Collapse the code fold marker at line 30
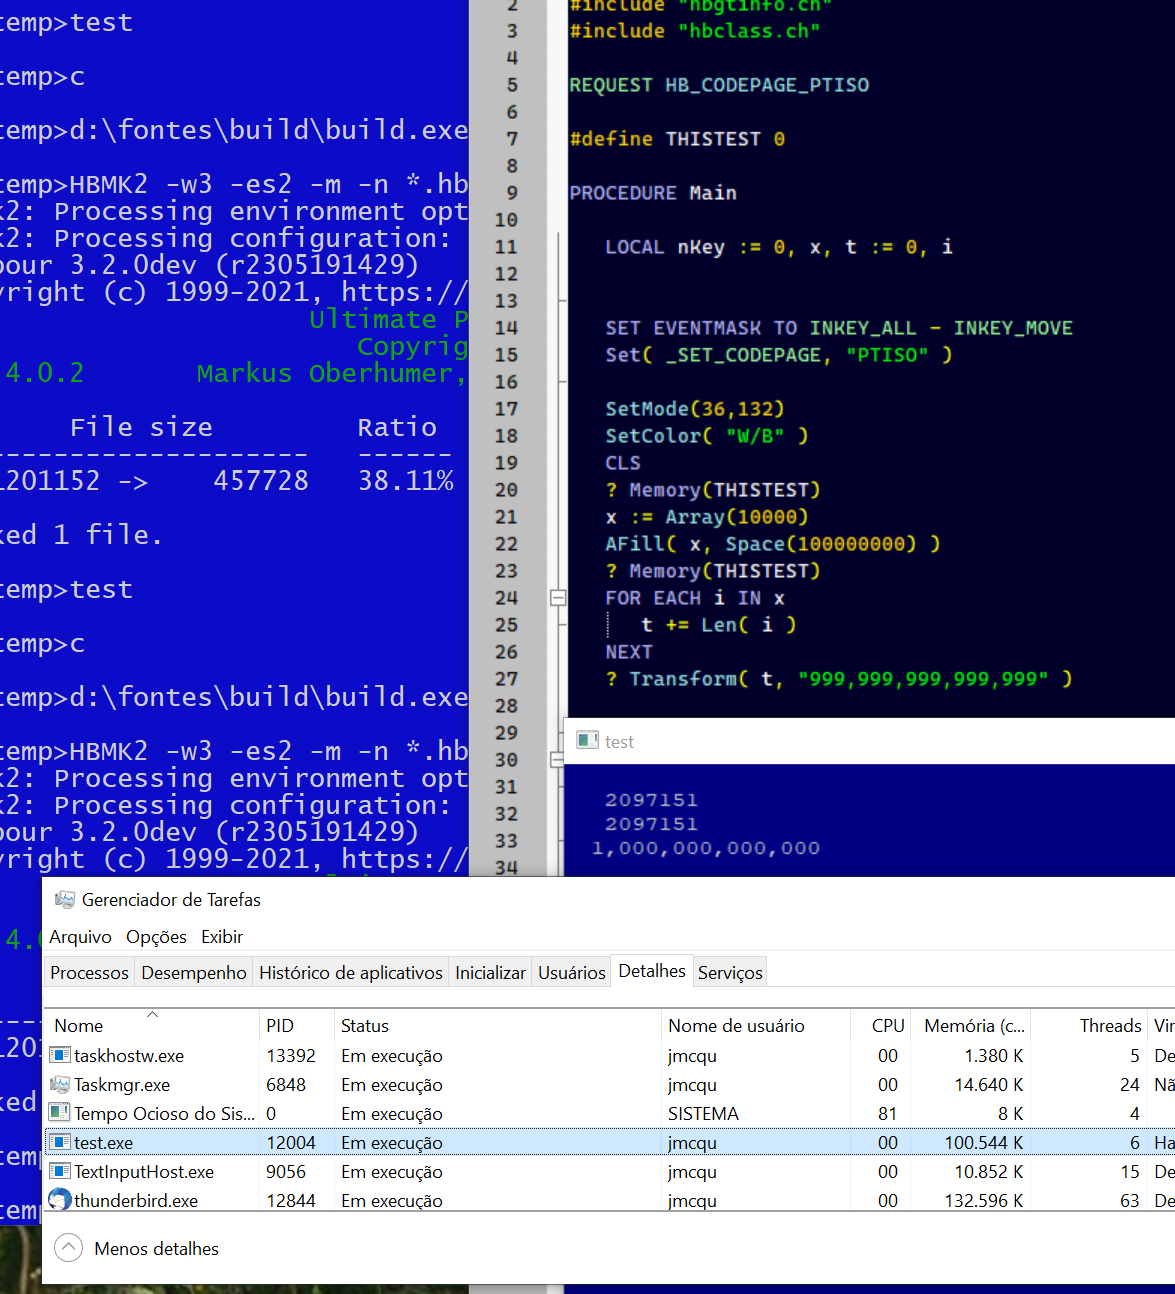 (558, 760)
